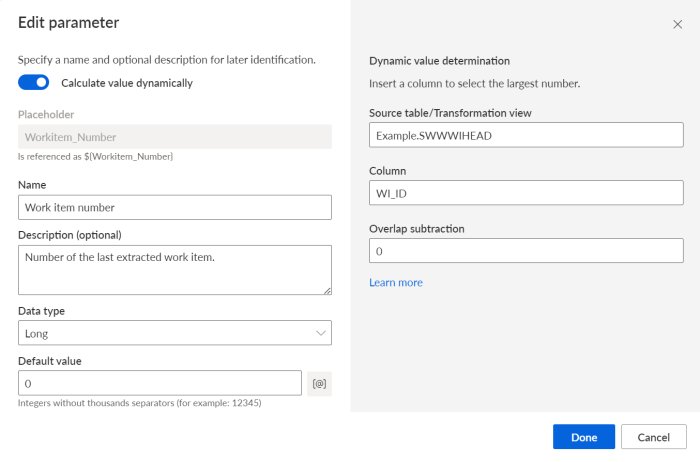The image size is (700, 462).
Task: Select the Default value input field
Action: (160, 383)
